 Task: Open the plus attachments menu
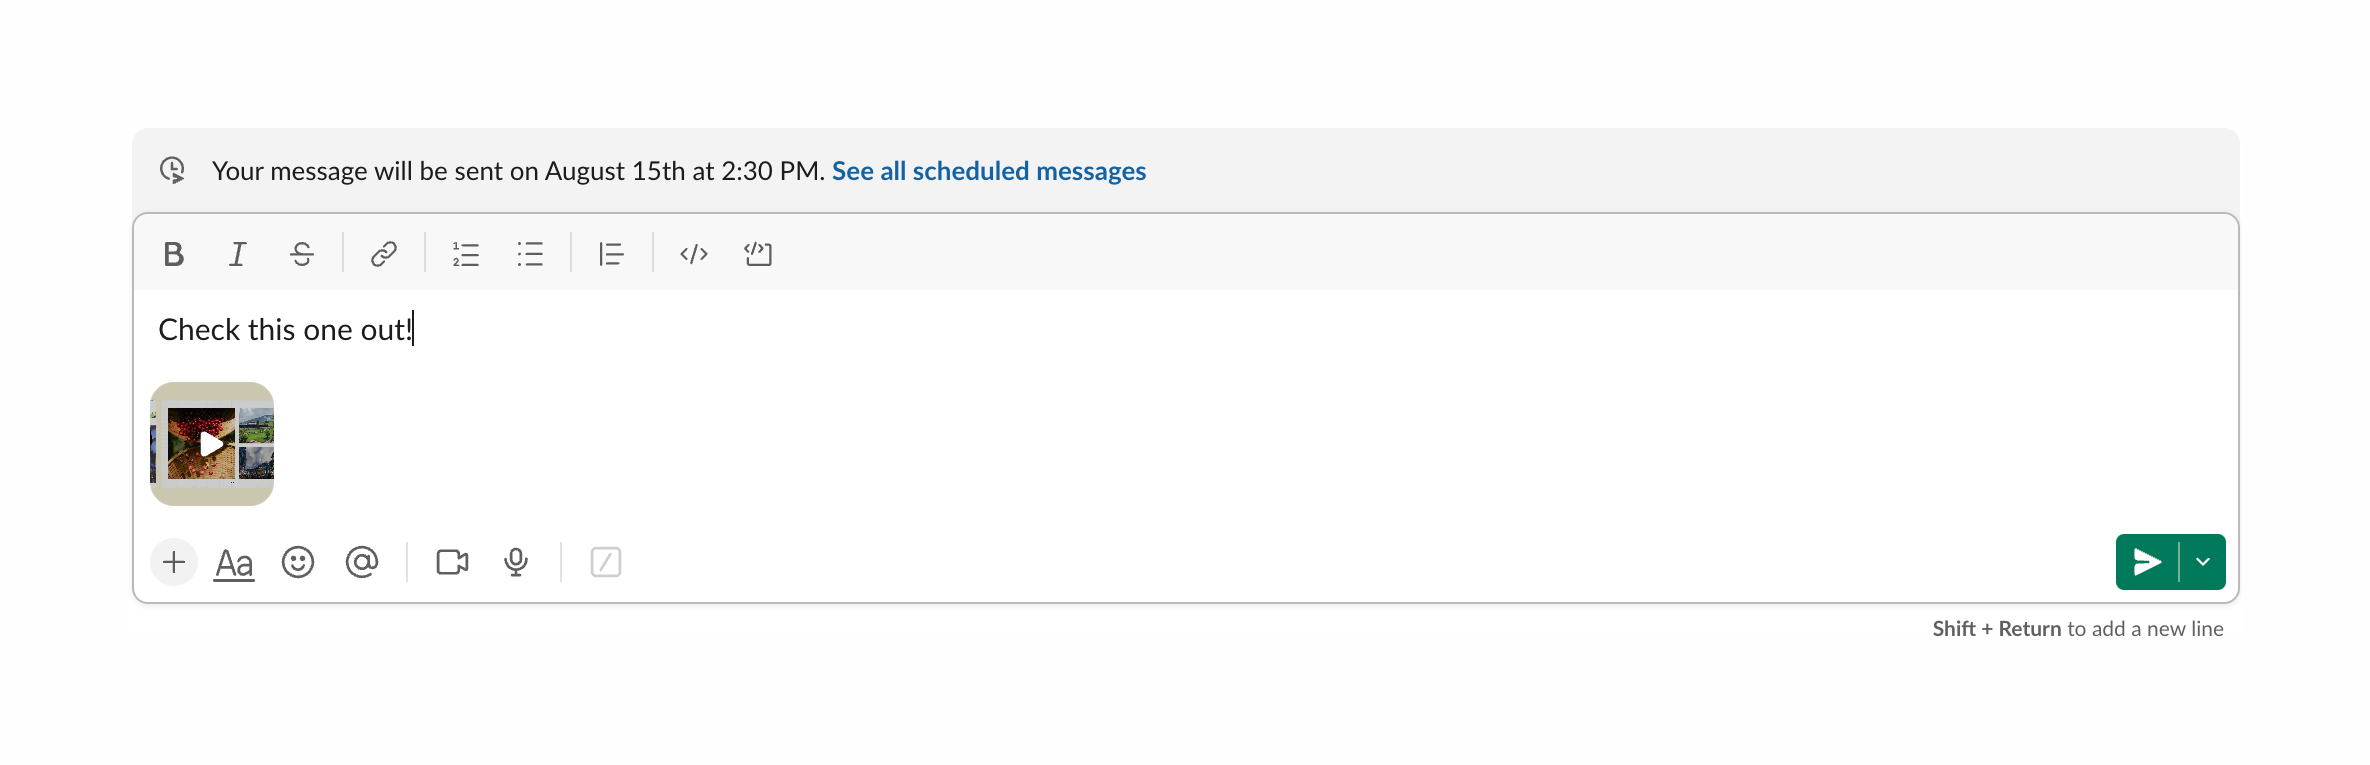(x=174, y=562)
